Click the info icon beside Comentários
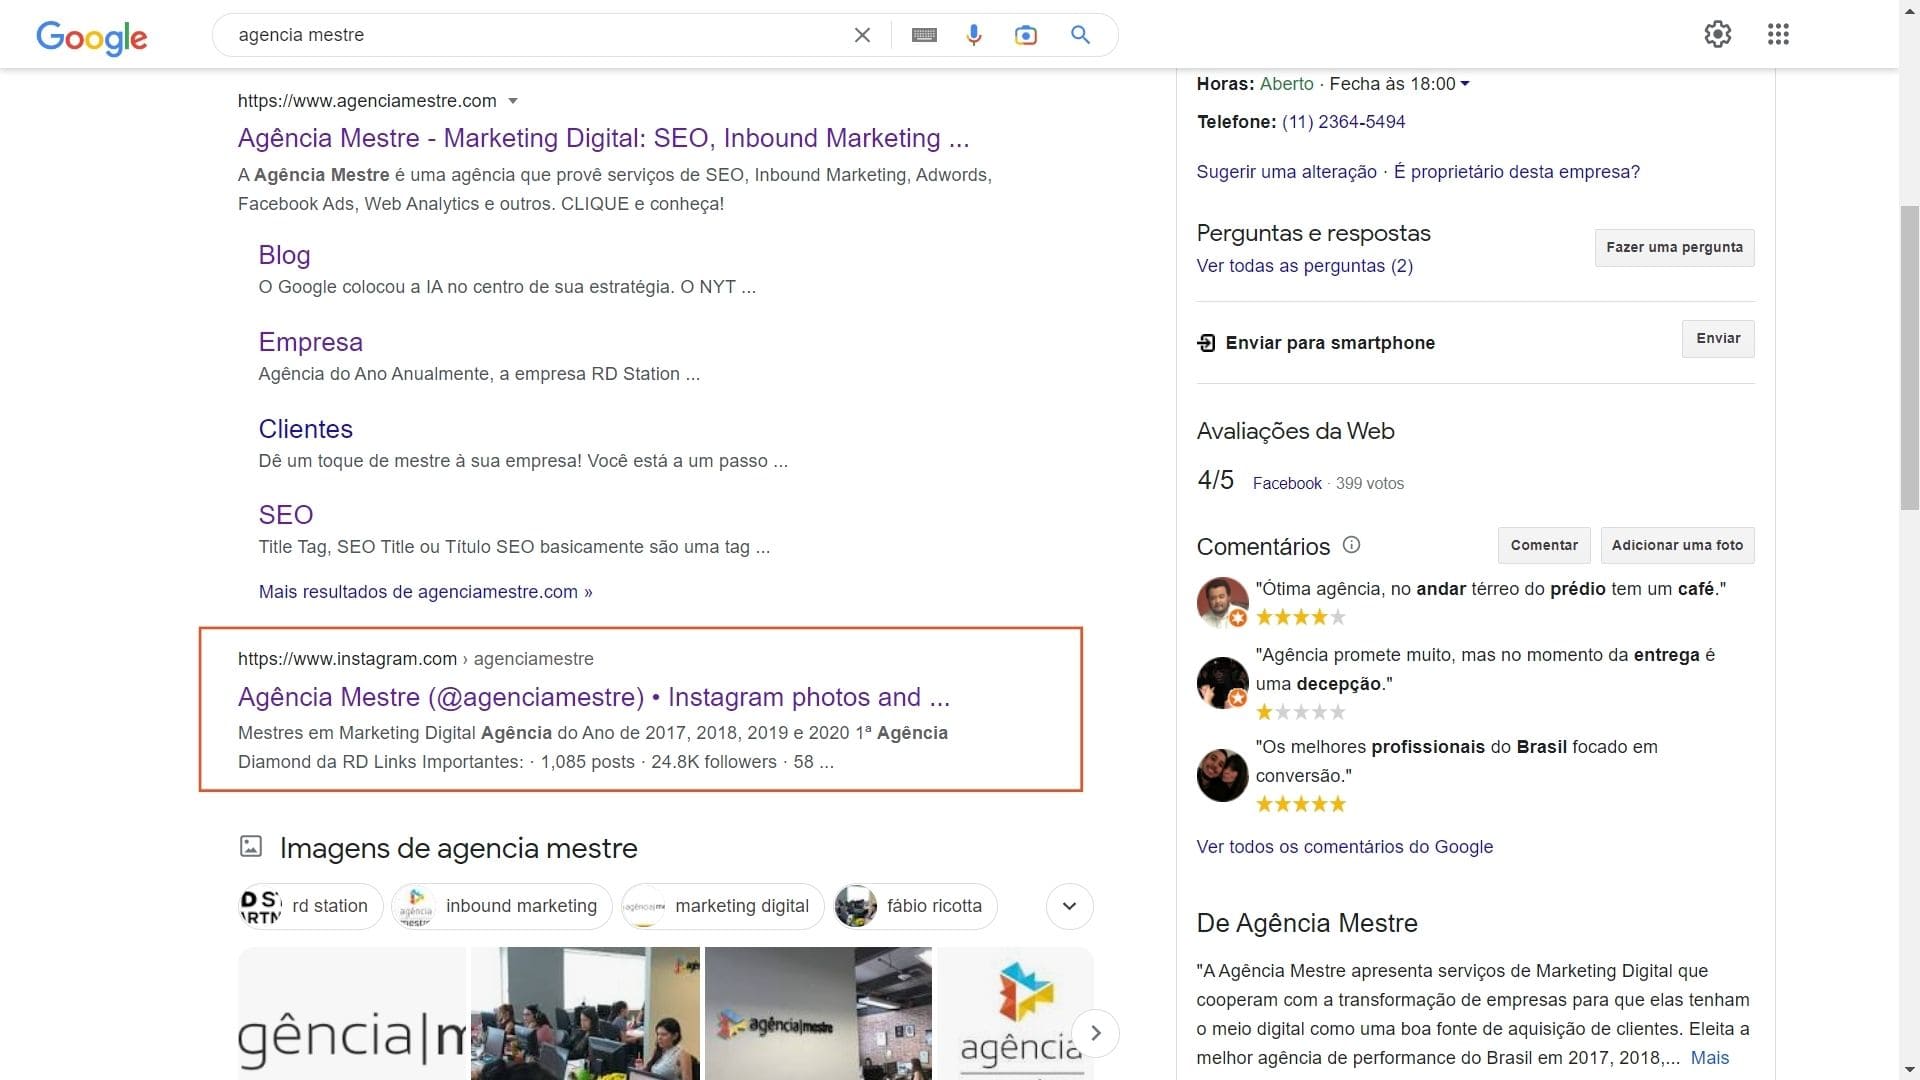The height and width of the screenshot is (1080, 1920). click(x=1351, y=545)
